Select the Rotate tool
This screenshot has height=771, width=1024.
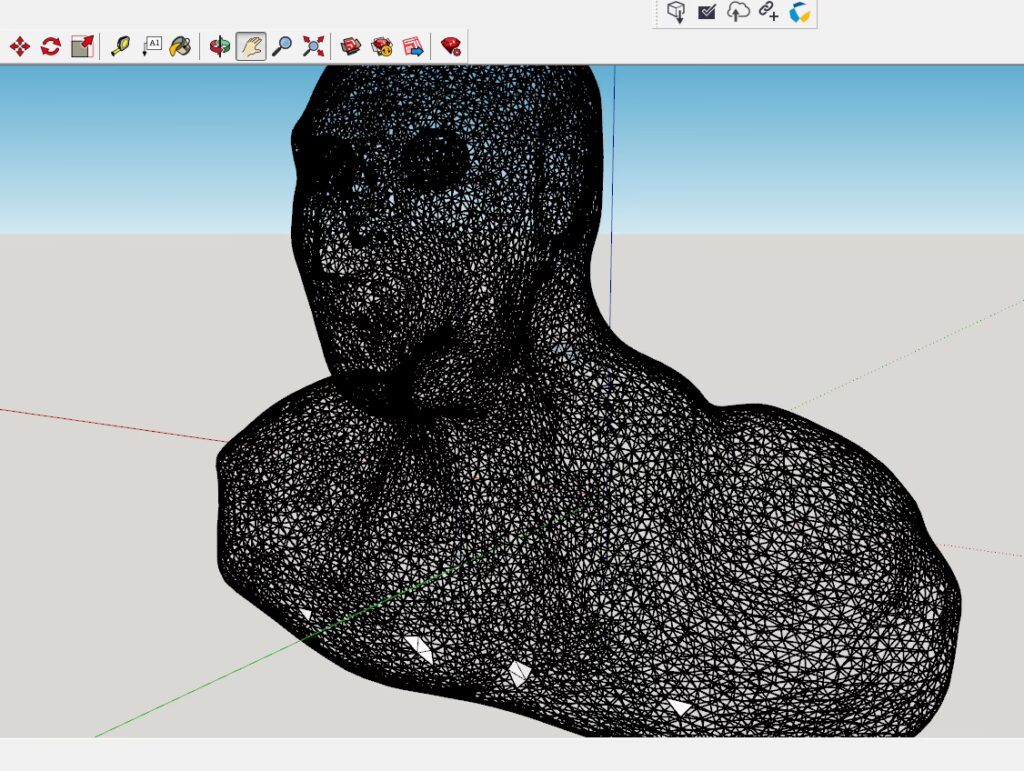point(51,46)
